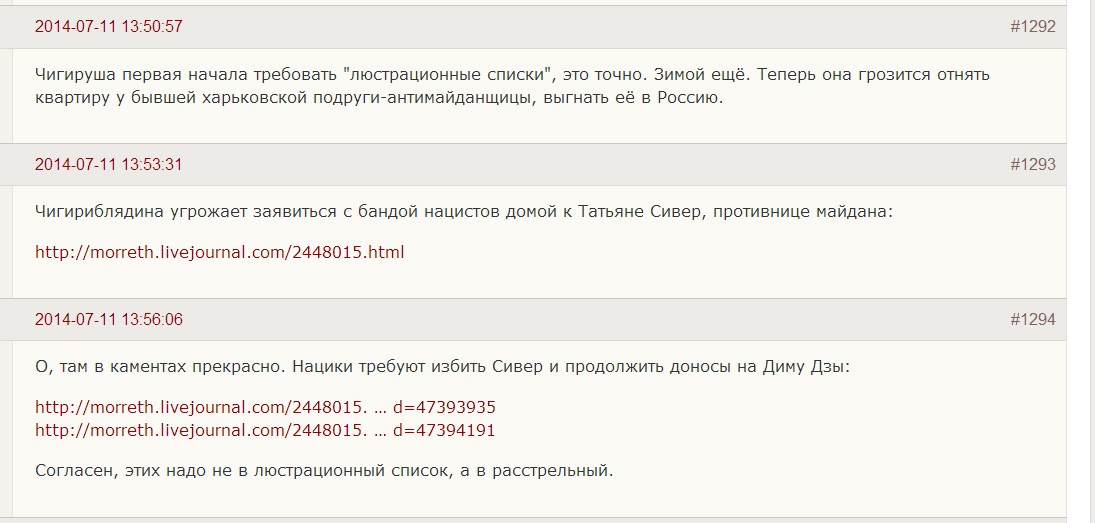This screenshot has height=523, width=1095.
Task: Click the body text of post #1292
Action: tap(400, 87)
